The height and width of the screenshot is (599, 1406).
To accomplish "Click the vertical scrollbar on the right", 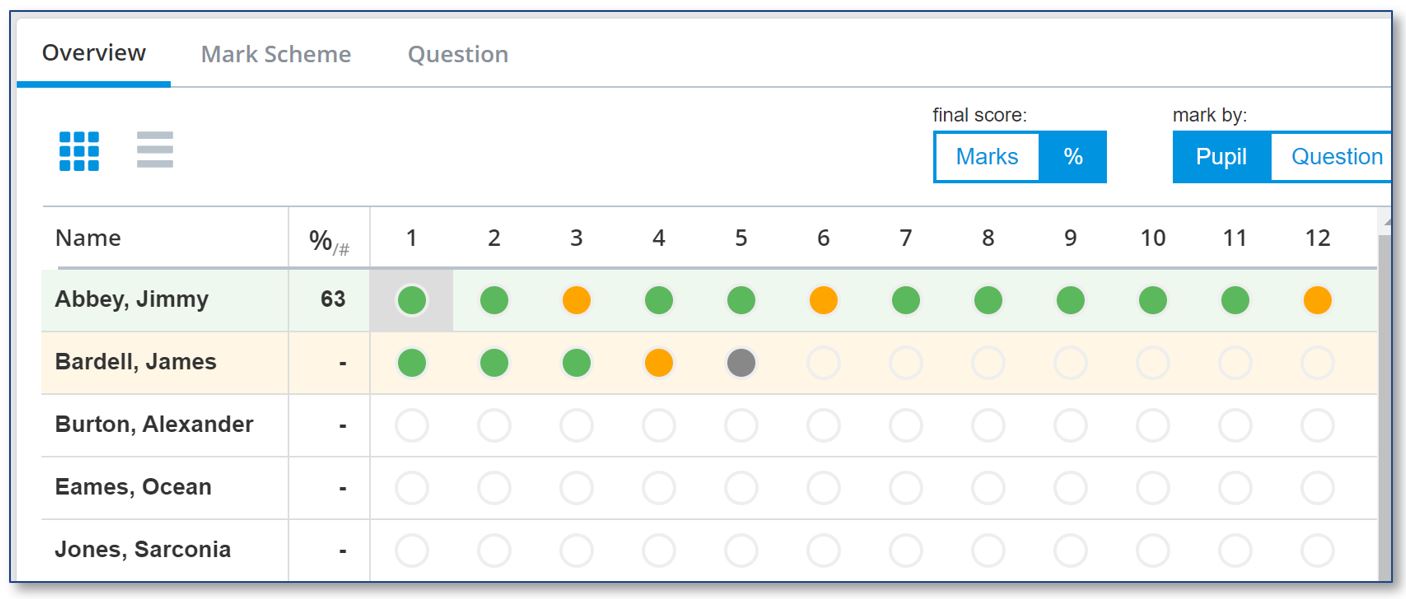I will coord(1384,400).
